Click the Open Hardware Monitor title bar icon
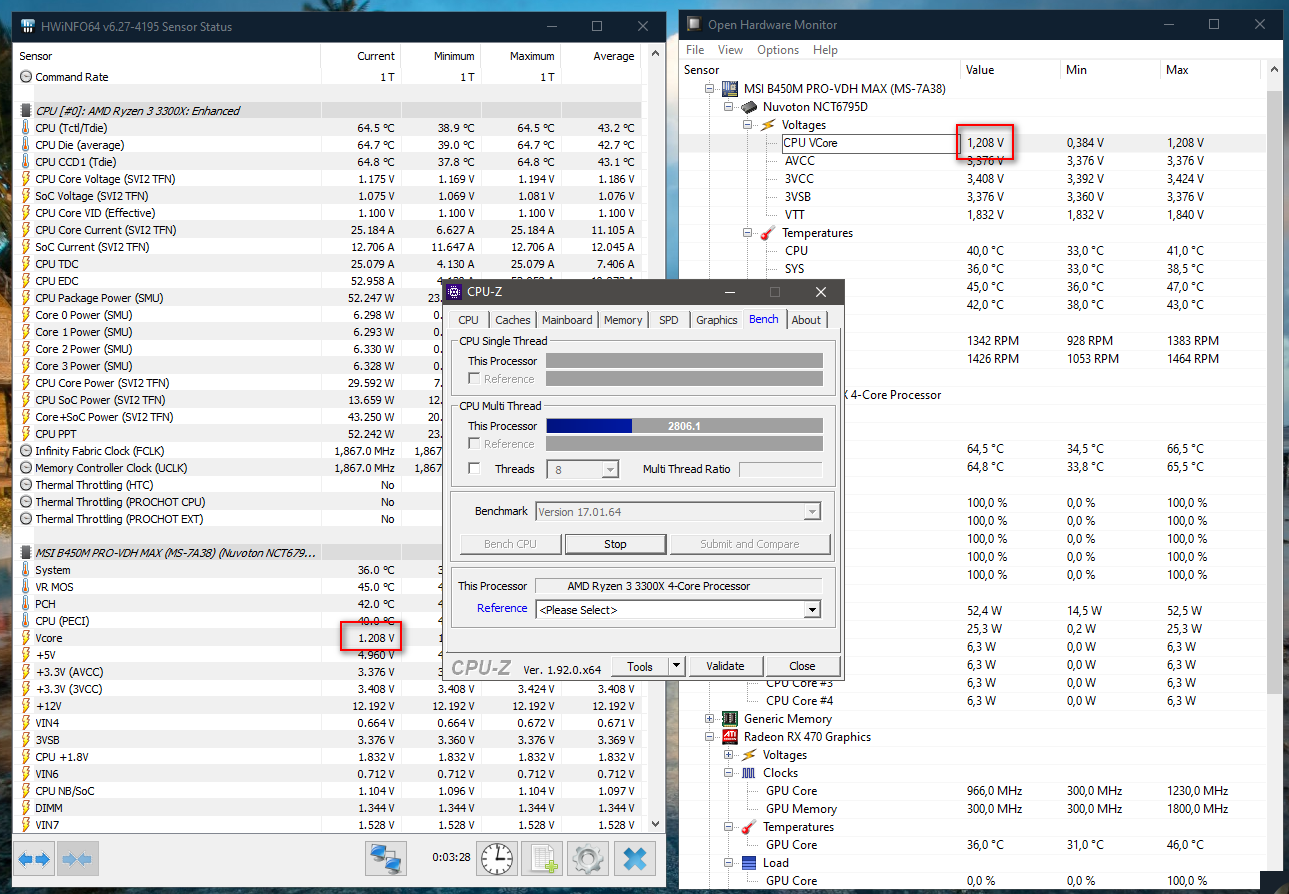1289x894 pixels. click(x=693, y=25)
